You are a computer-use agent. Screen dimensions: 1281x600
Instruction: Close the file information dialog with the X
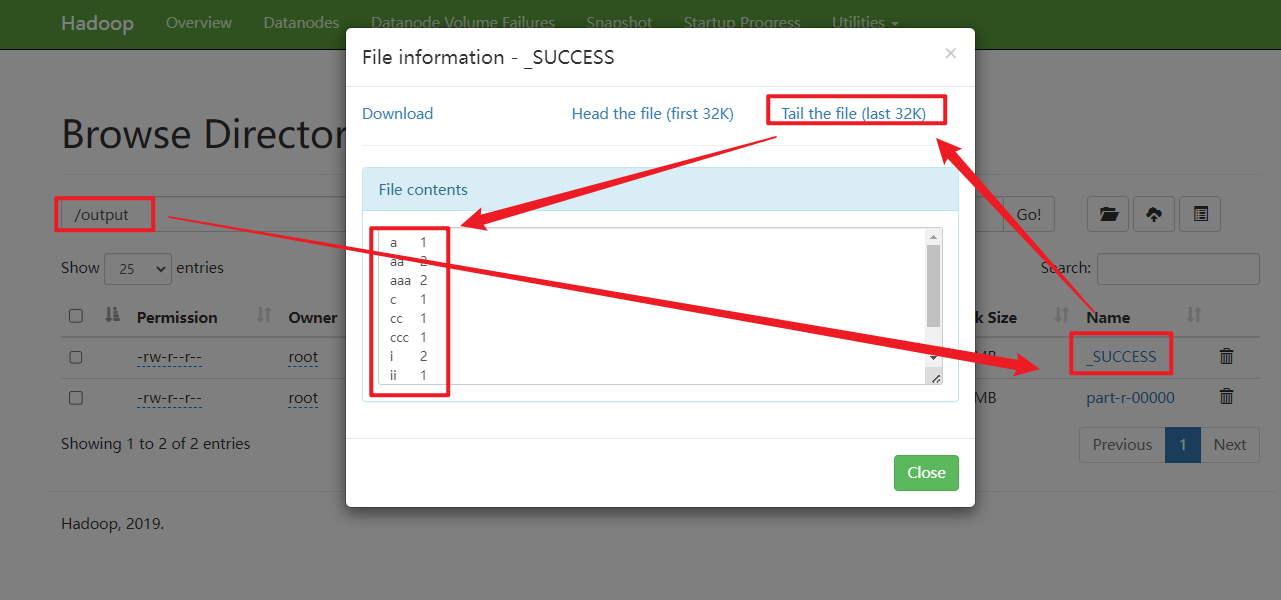[x=950, y=54]
